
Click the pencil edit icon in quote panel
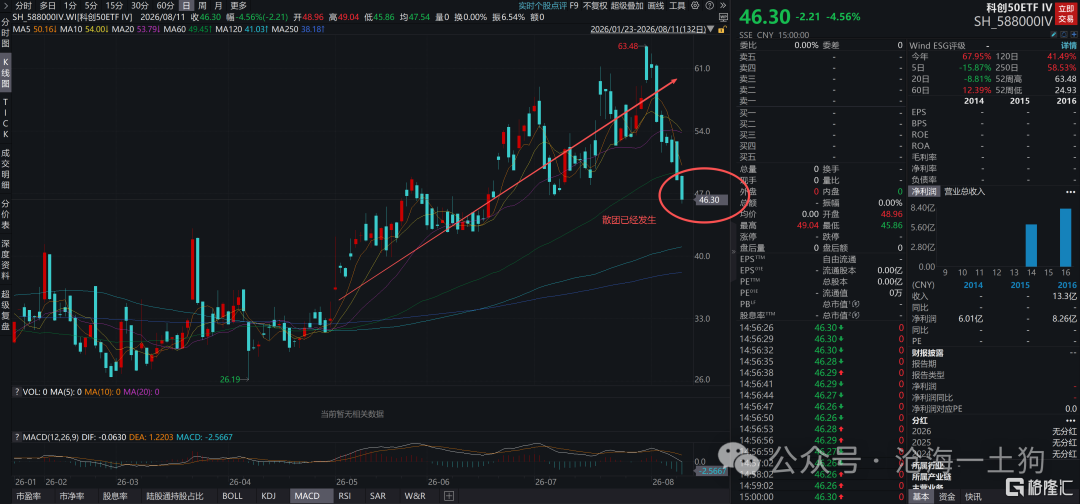pyautogui.click(x=1054, y=34)
